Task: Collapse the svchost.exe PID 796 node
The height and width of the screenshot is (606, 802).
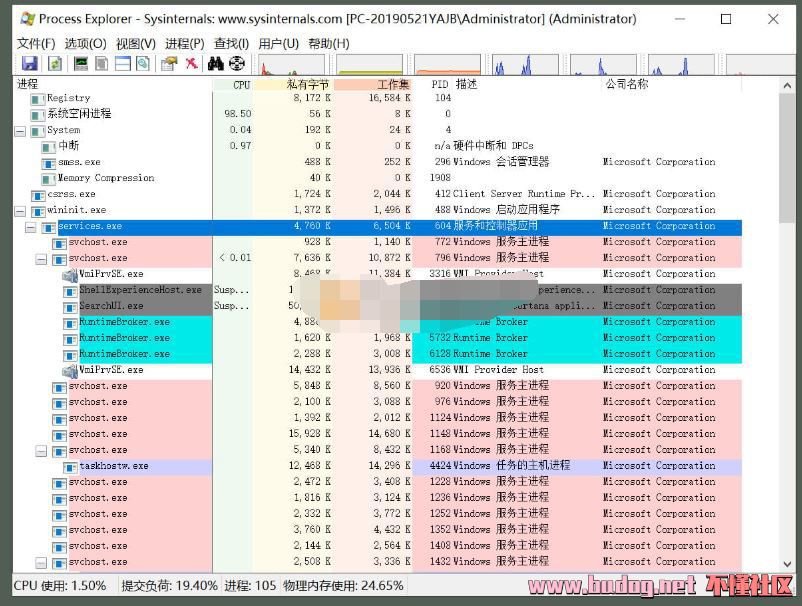Action: coord(41,259)
